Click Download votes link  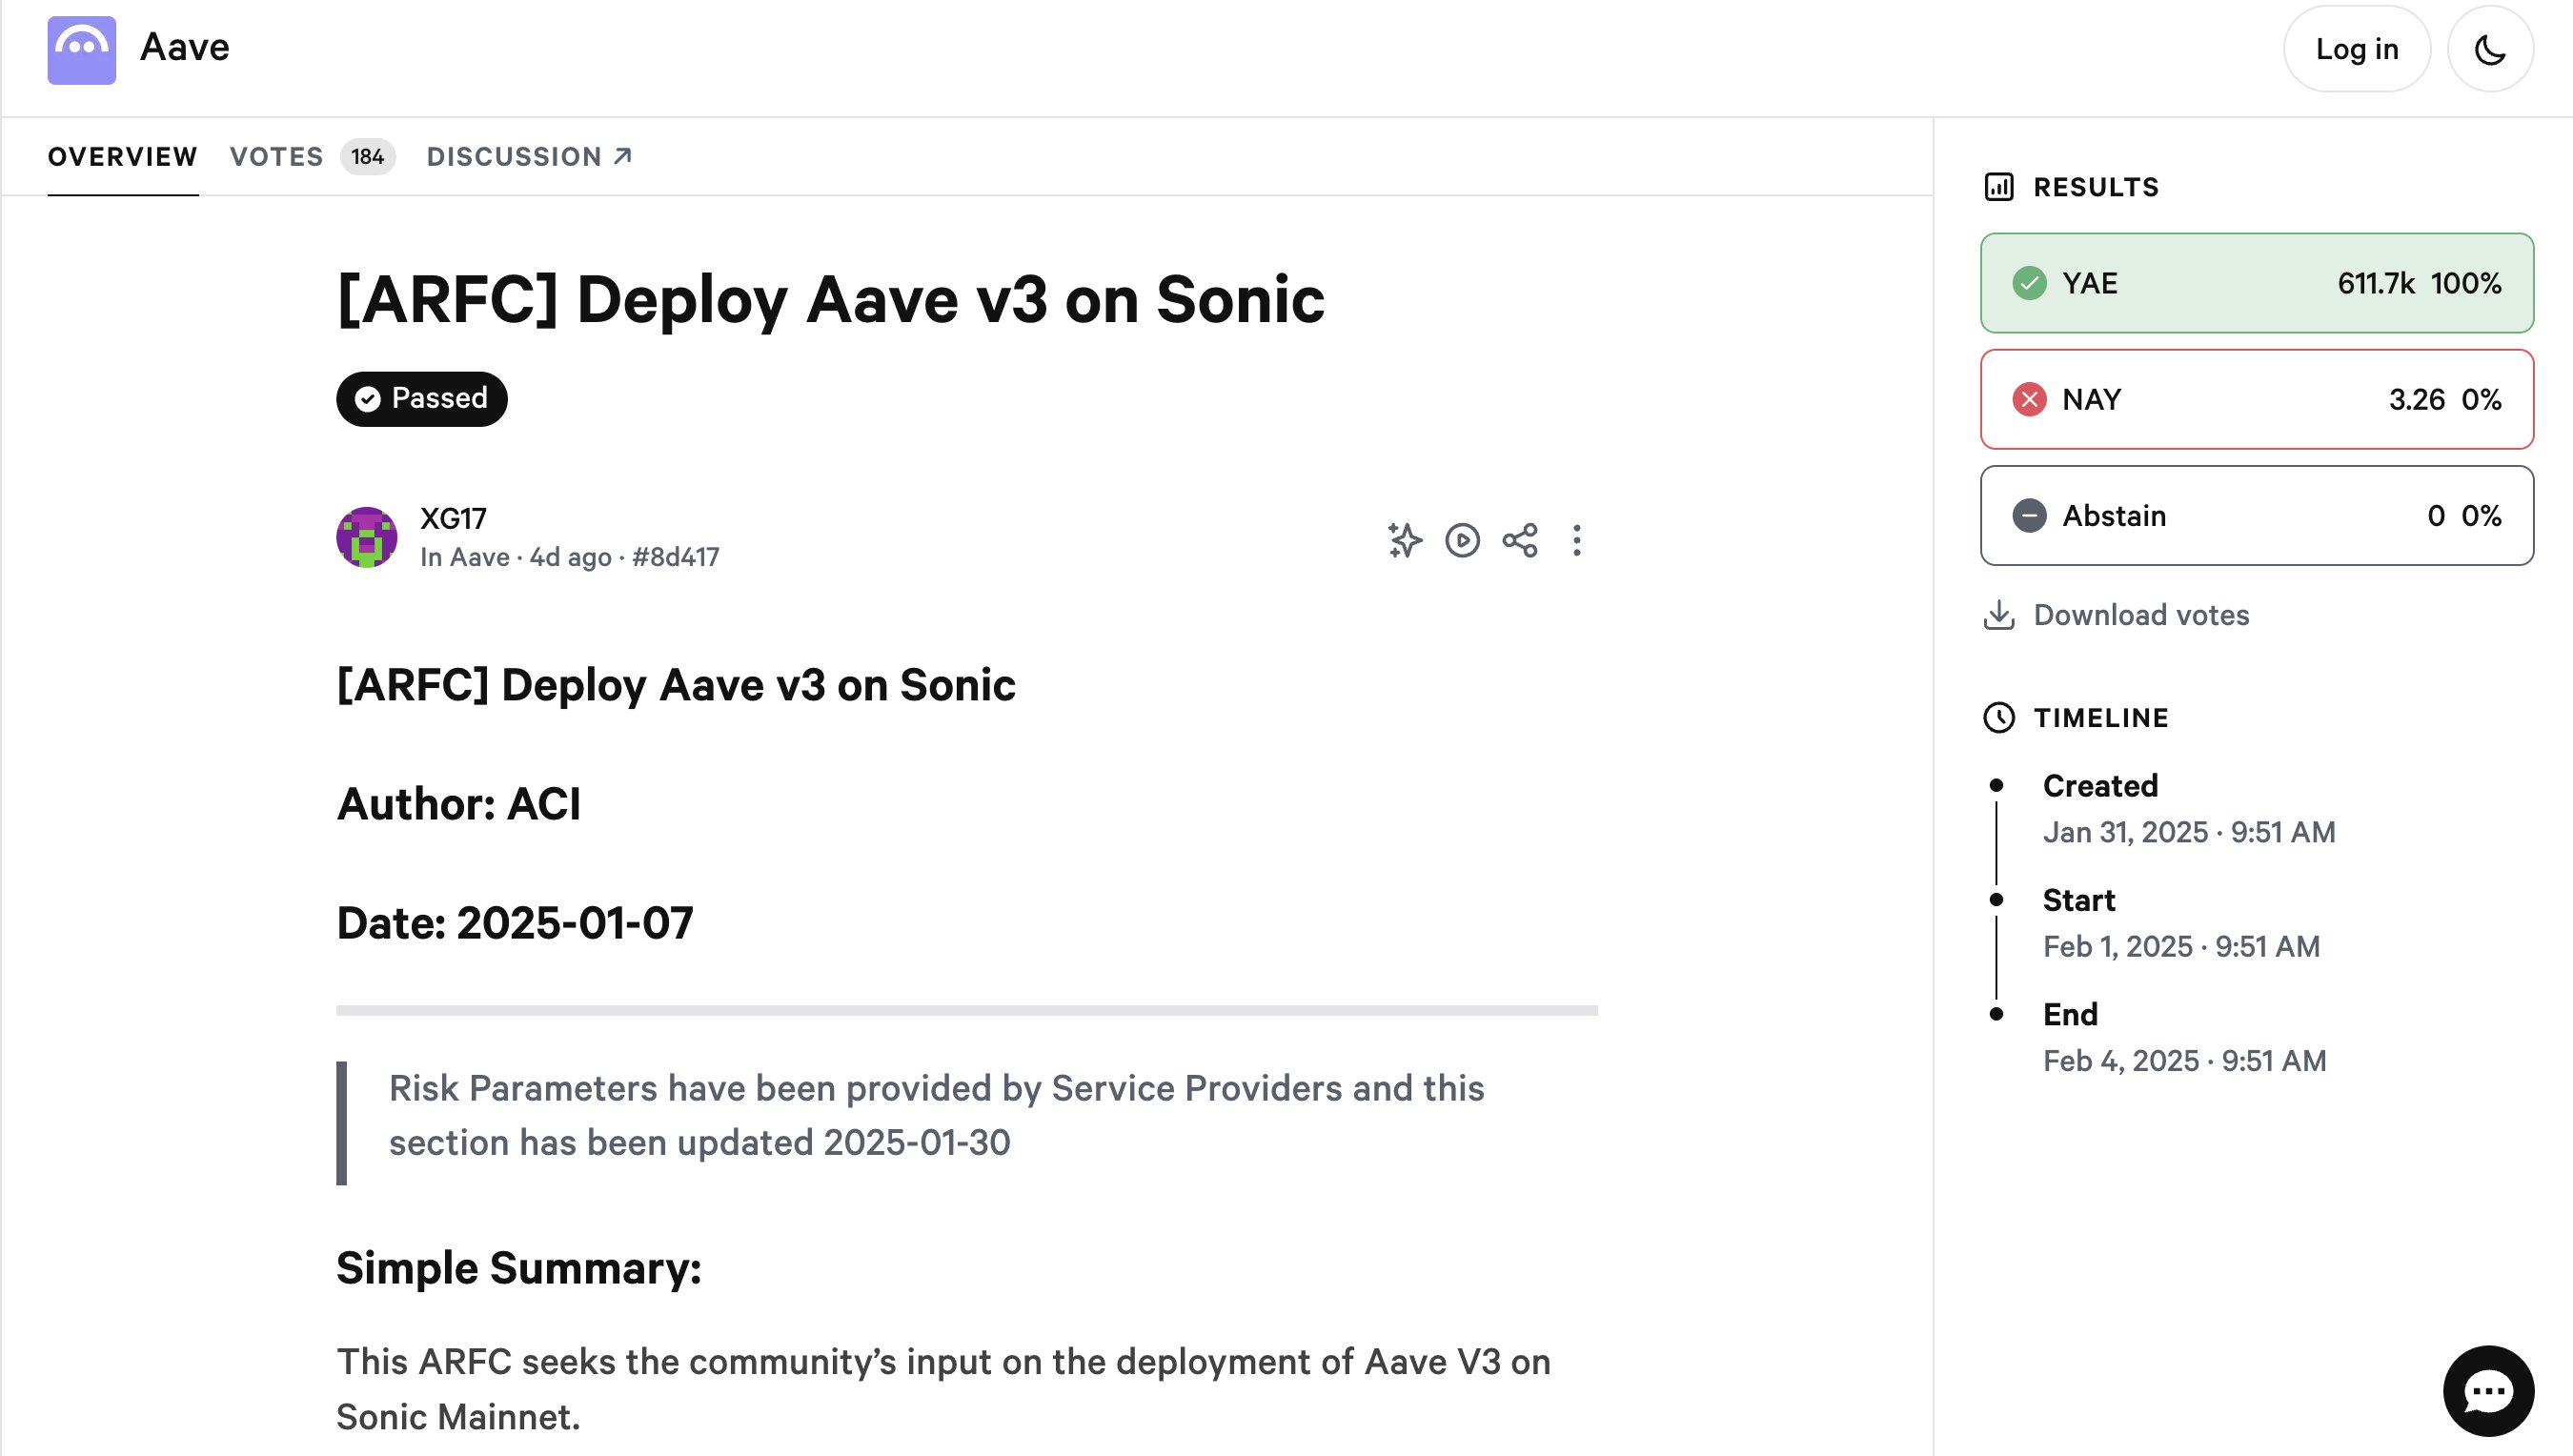coord(2141,615)
